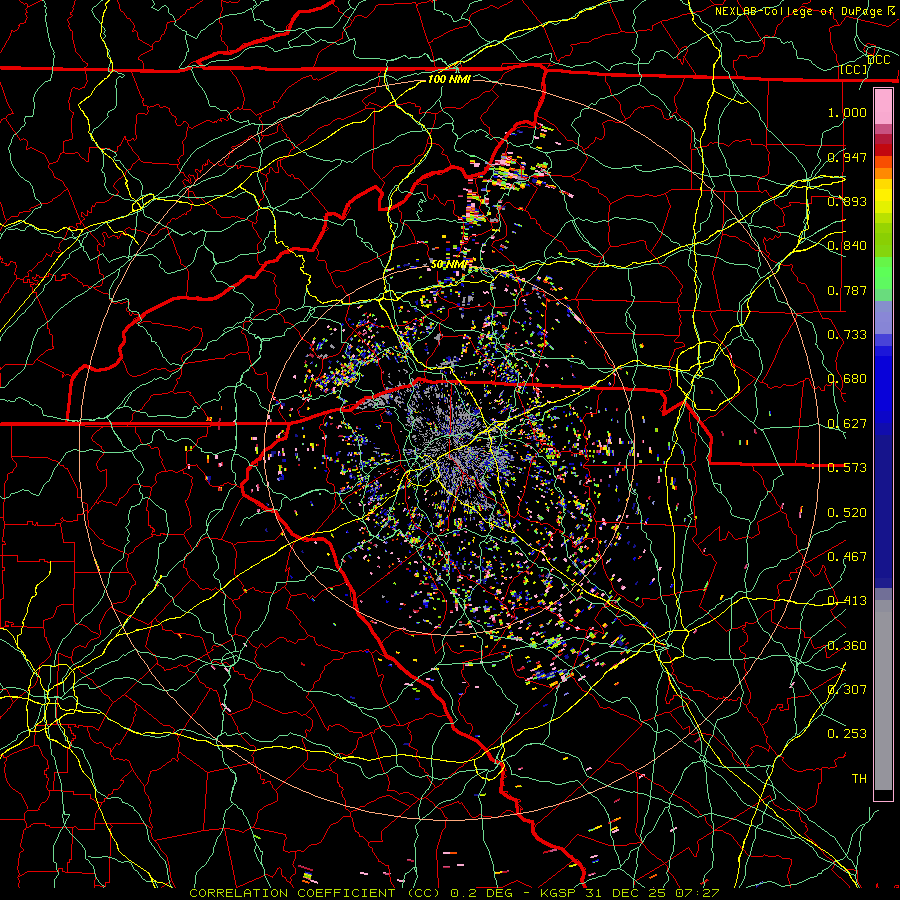Click the 0.253 scale value
The width and height of the screenshot is (900, 900).
point(847,734)
